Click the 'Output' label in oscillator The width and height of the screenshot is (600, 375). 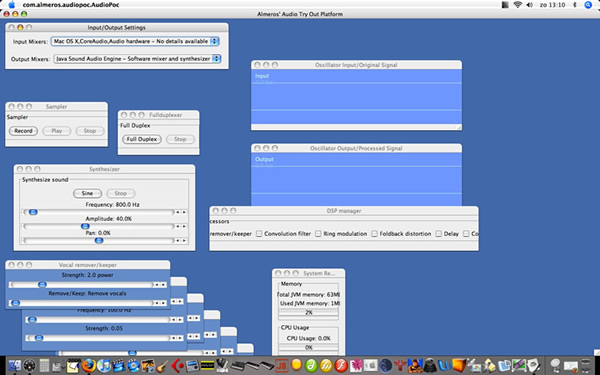264,159
